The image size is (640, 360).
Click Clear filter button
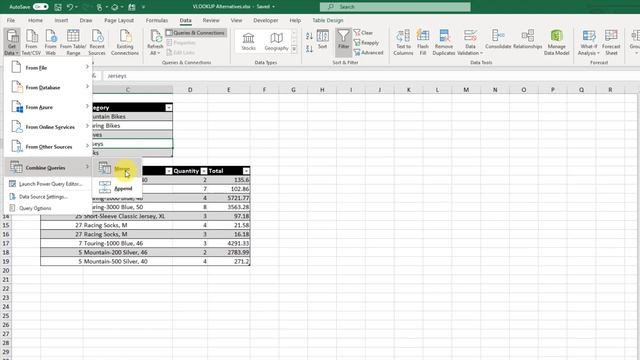(x=363, y=33)
